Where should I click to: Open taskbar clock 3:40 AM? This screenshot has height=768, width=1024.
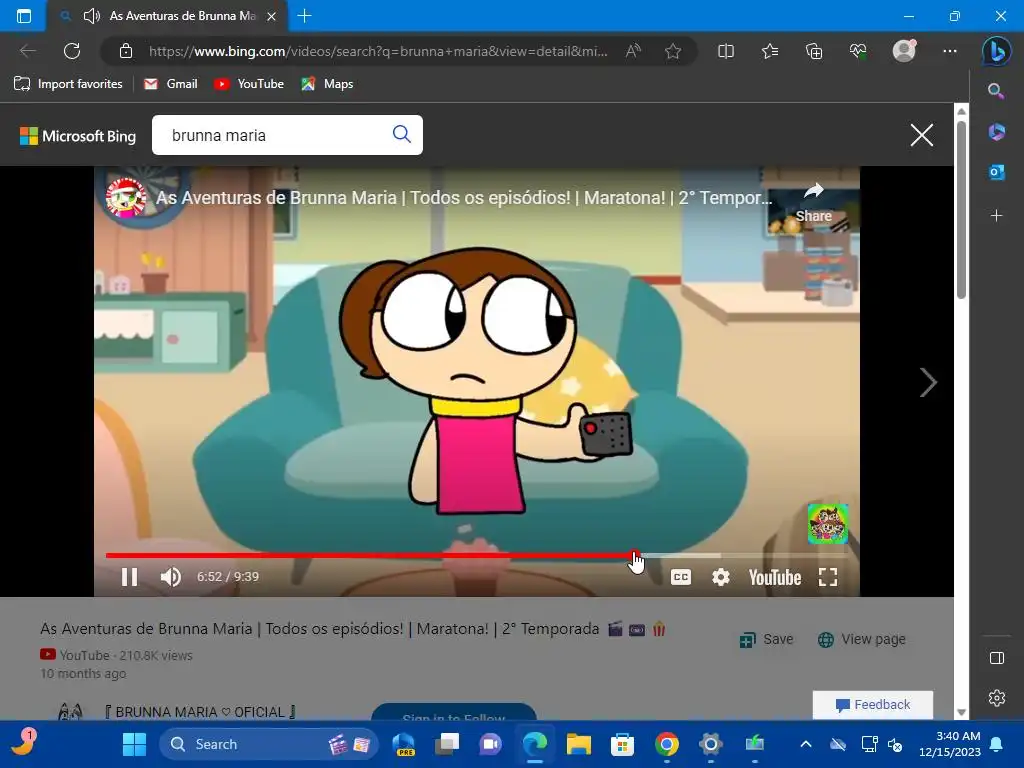(950, 744)
